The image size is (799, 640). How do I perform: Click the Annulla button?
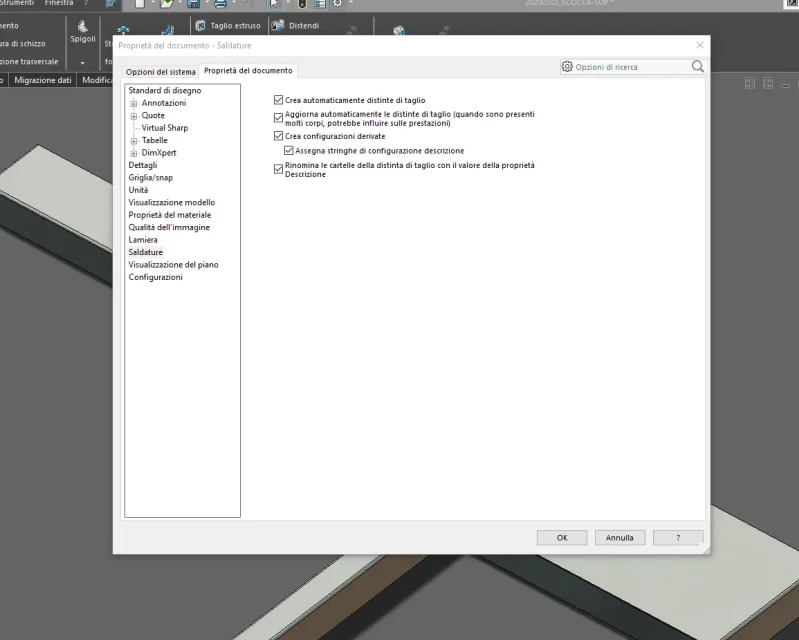tap(620, 538)
